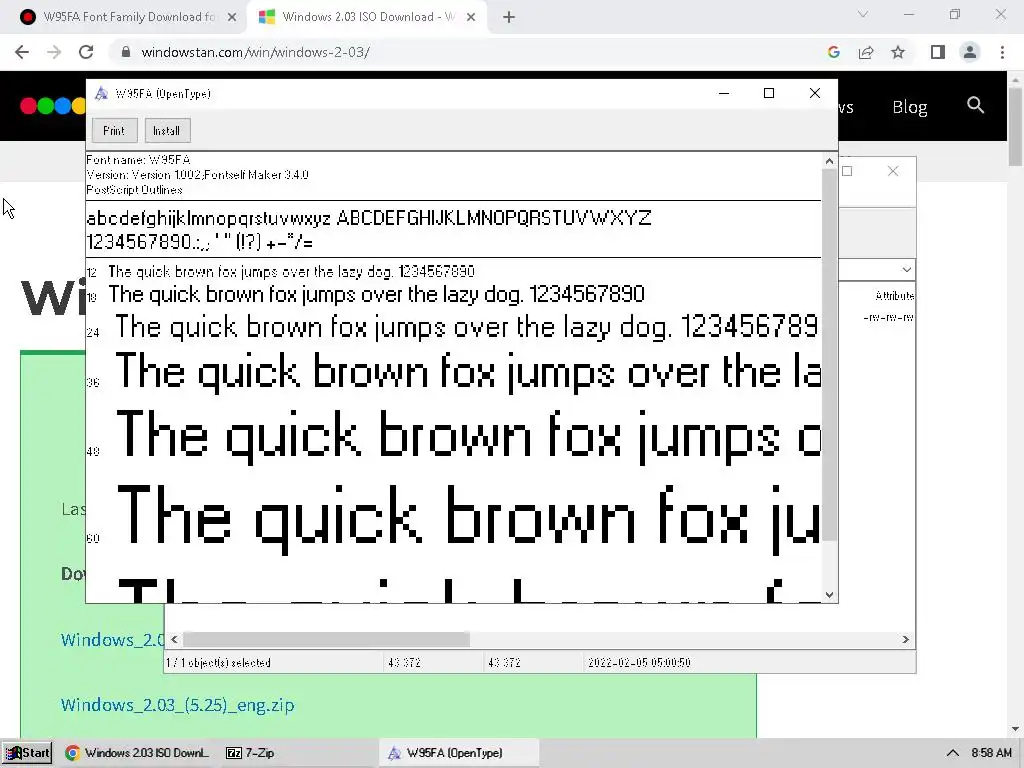
Task: Close the W95FA Font Family browser tab
Action: 232,17
